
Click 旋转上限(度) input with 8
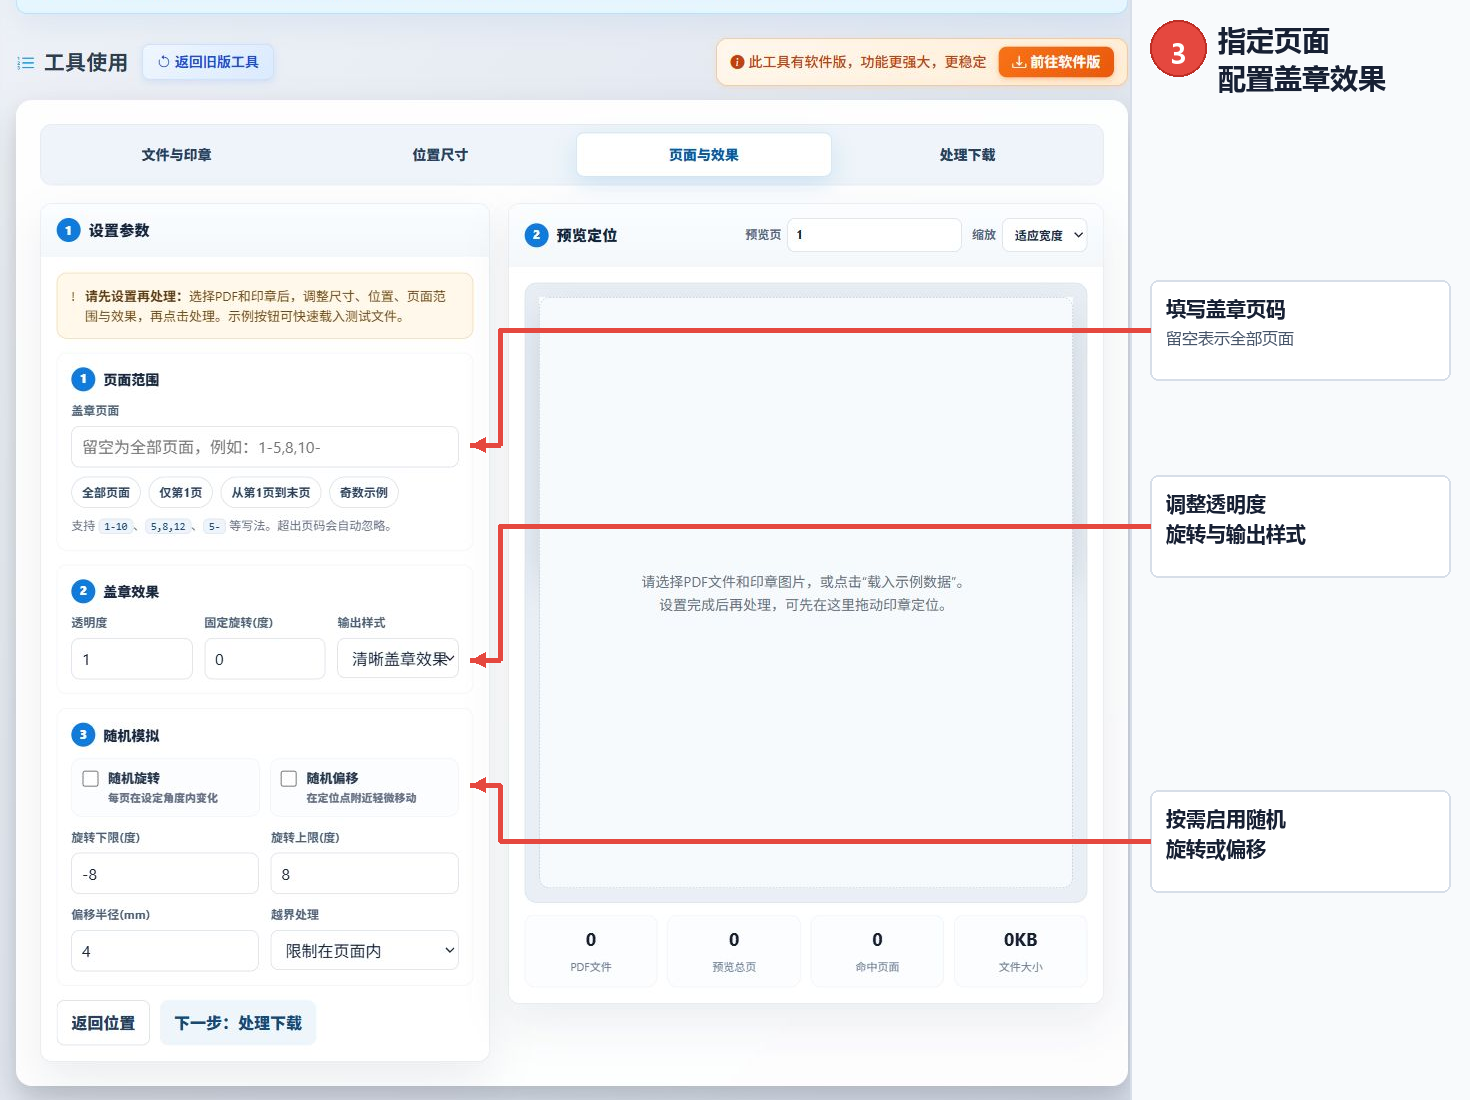pos(365,874)
